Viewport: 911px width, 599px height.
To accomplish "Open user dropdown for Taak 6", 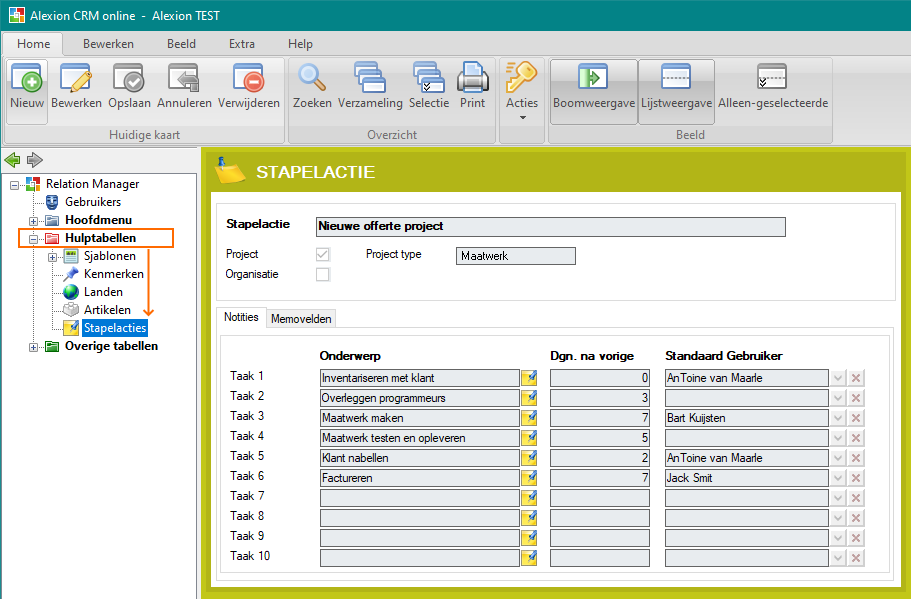I will pyautogui.click(x=838, y=478).
